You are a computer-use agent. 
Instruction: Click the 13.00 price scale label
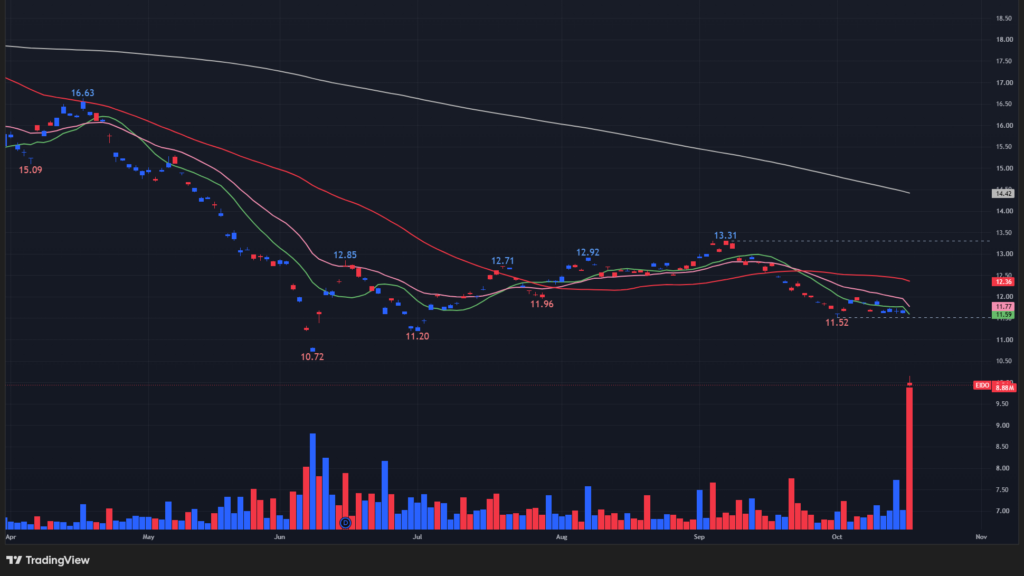1004,254
